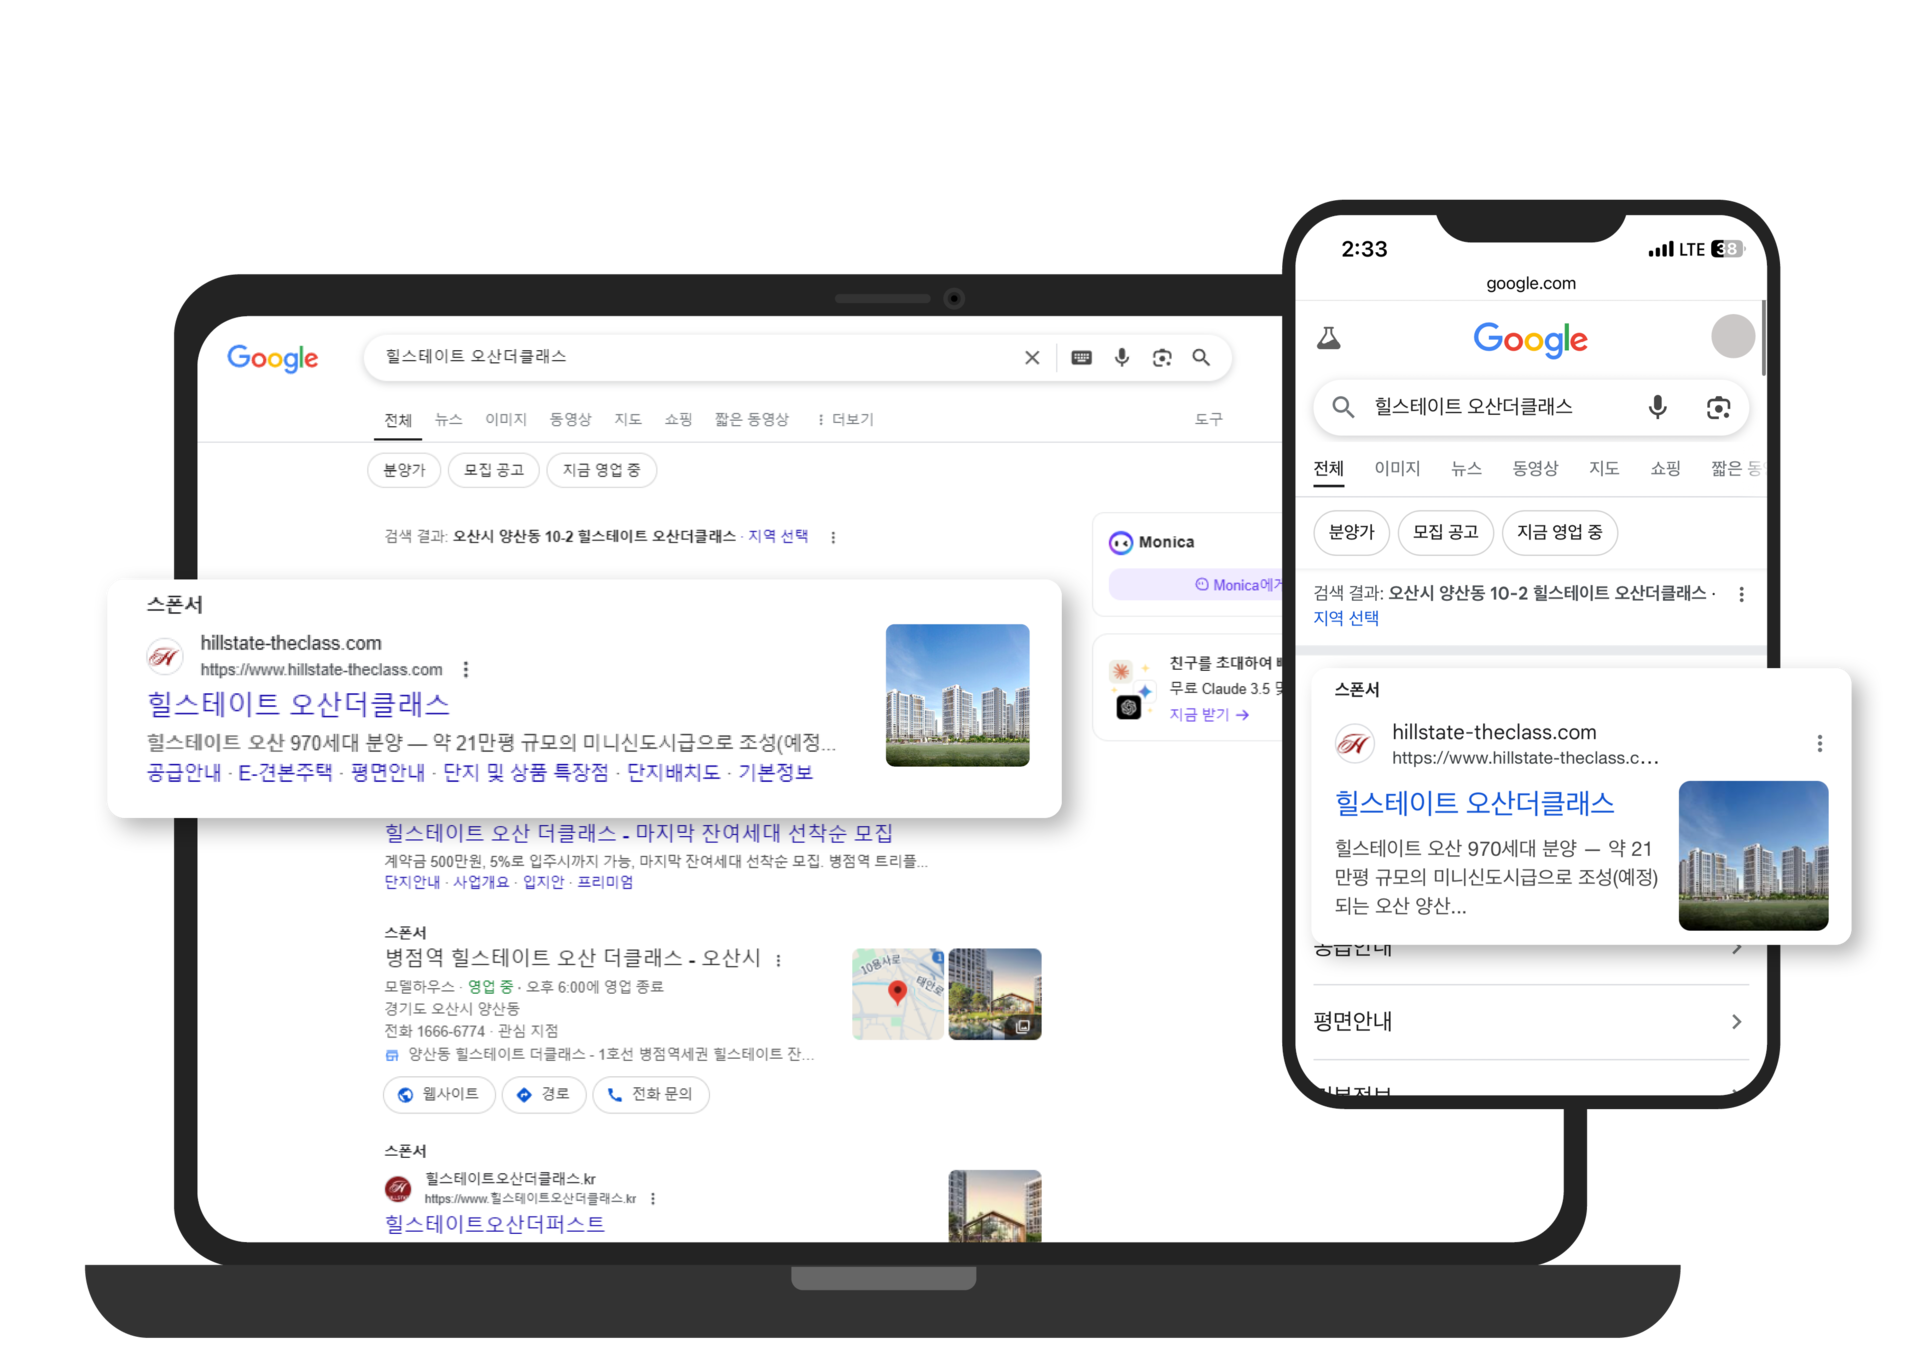The width and height of the screenshot is (1919, 1357).
Task: Open Google Lens camera icon in laptop search bar
Action: [x=1161, y=357]
